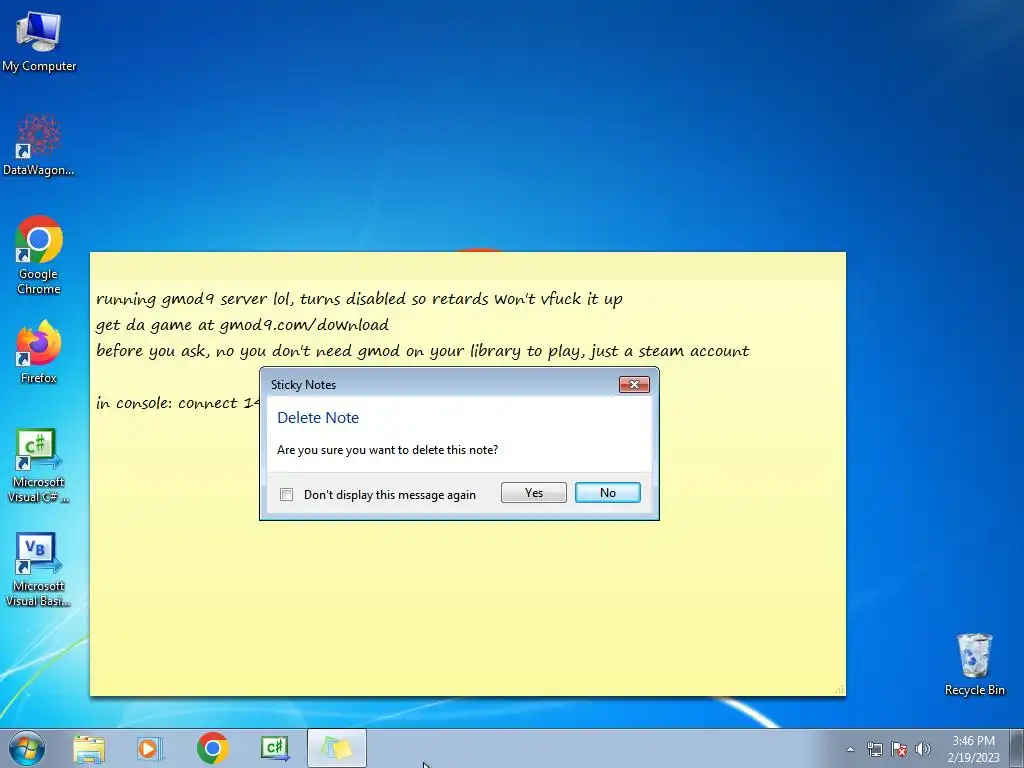Select the Microsoft Visual C# desktop shortcut
Viewport: 1024px width, 768px height.
pyautogui.click(x=39, y=466)
